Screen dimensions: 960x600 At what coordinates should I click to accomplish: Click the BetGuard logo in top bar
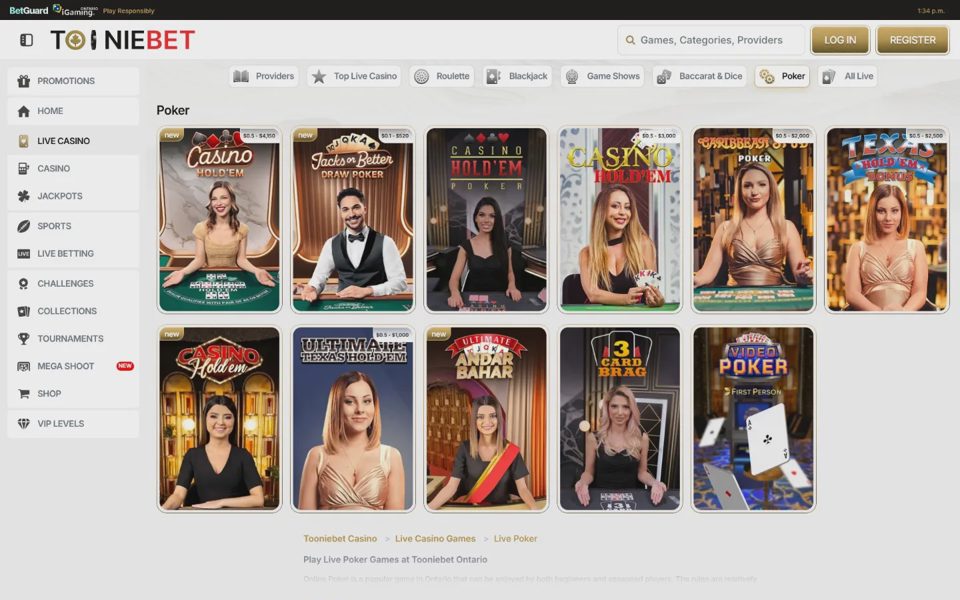pos(29,10)
